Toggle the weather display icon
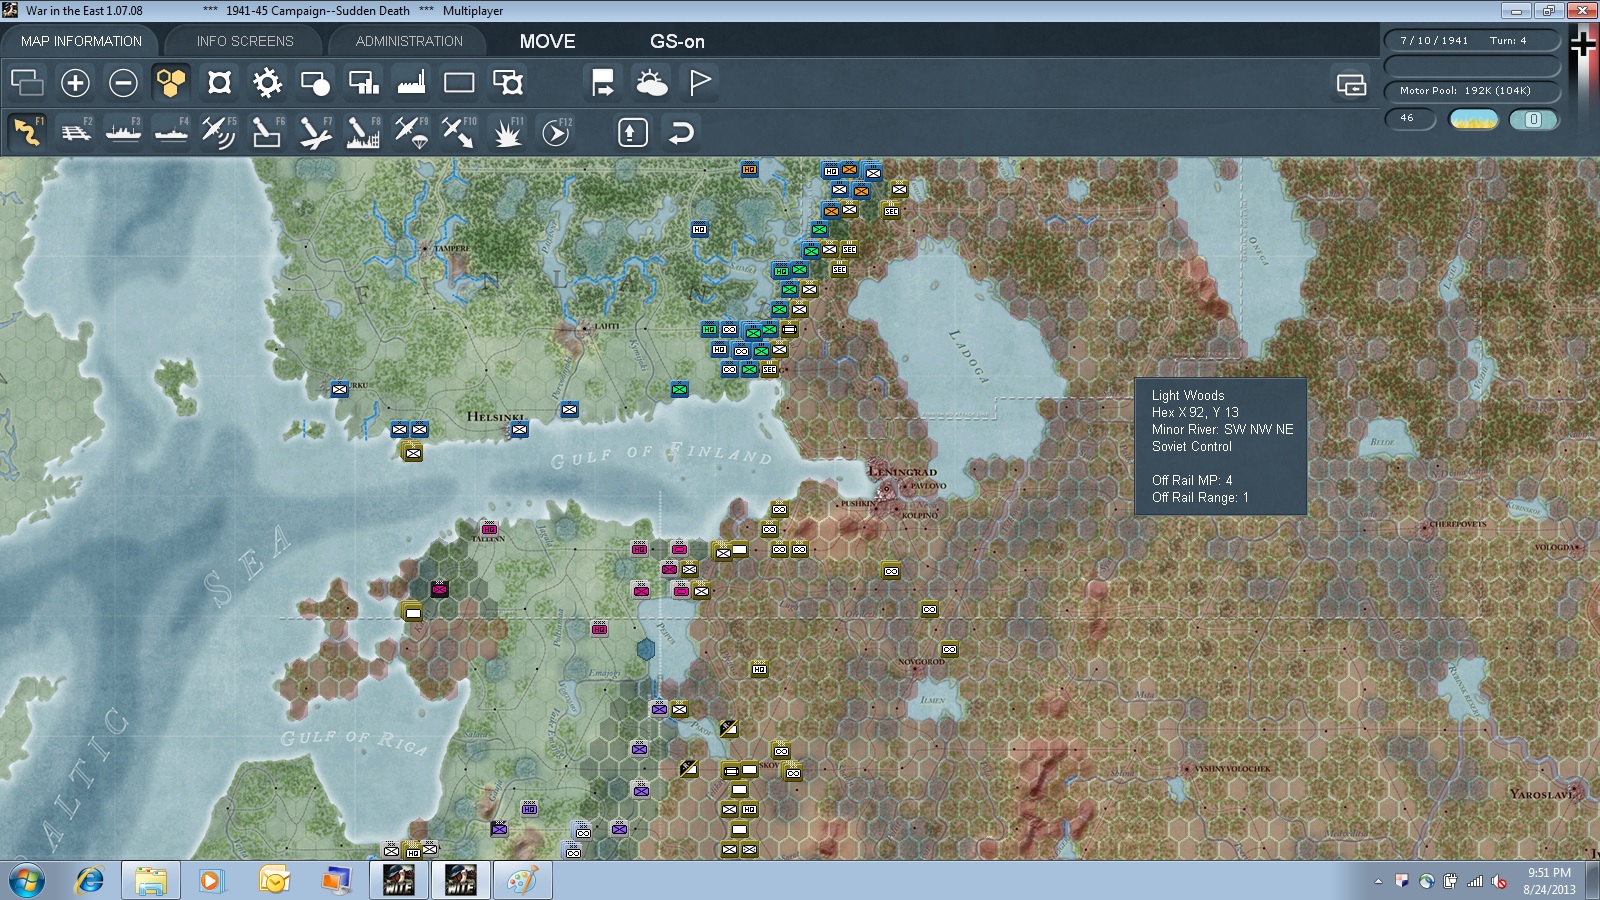 652,82
